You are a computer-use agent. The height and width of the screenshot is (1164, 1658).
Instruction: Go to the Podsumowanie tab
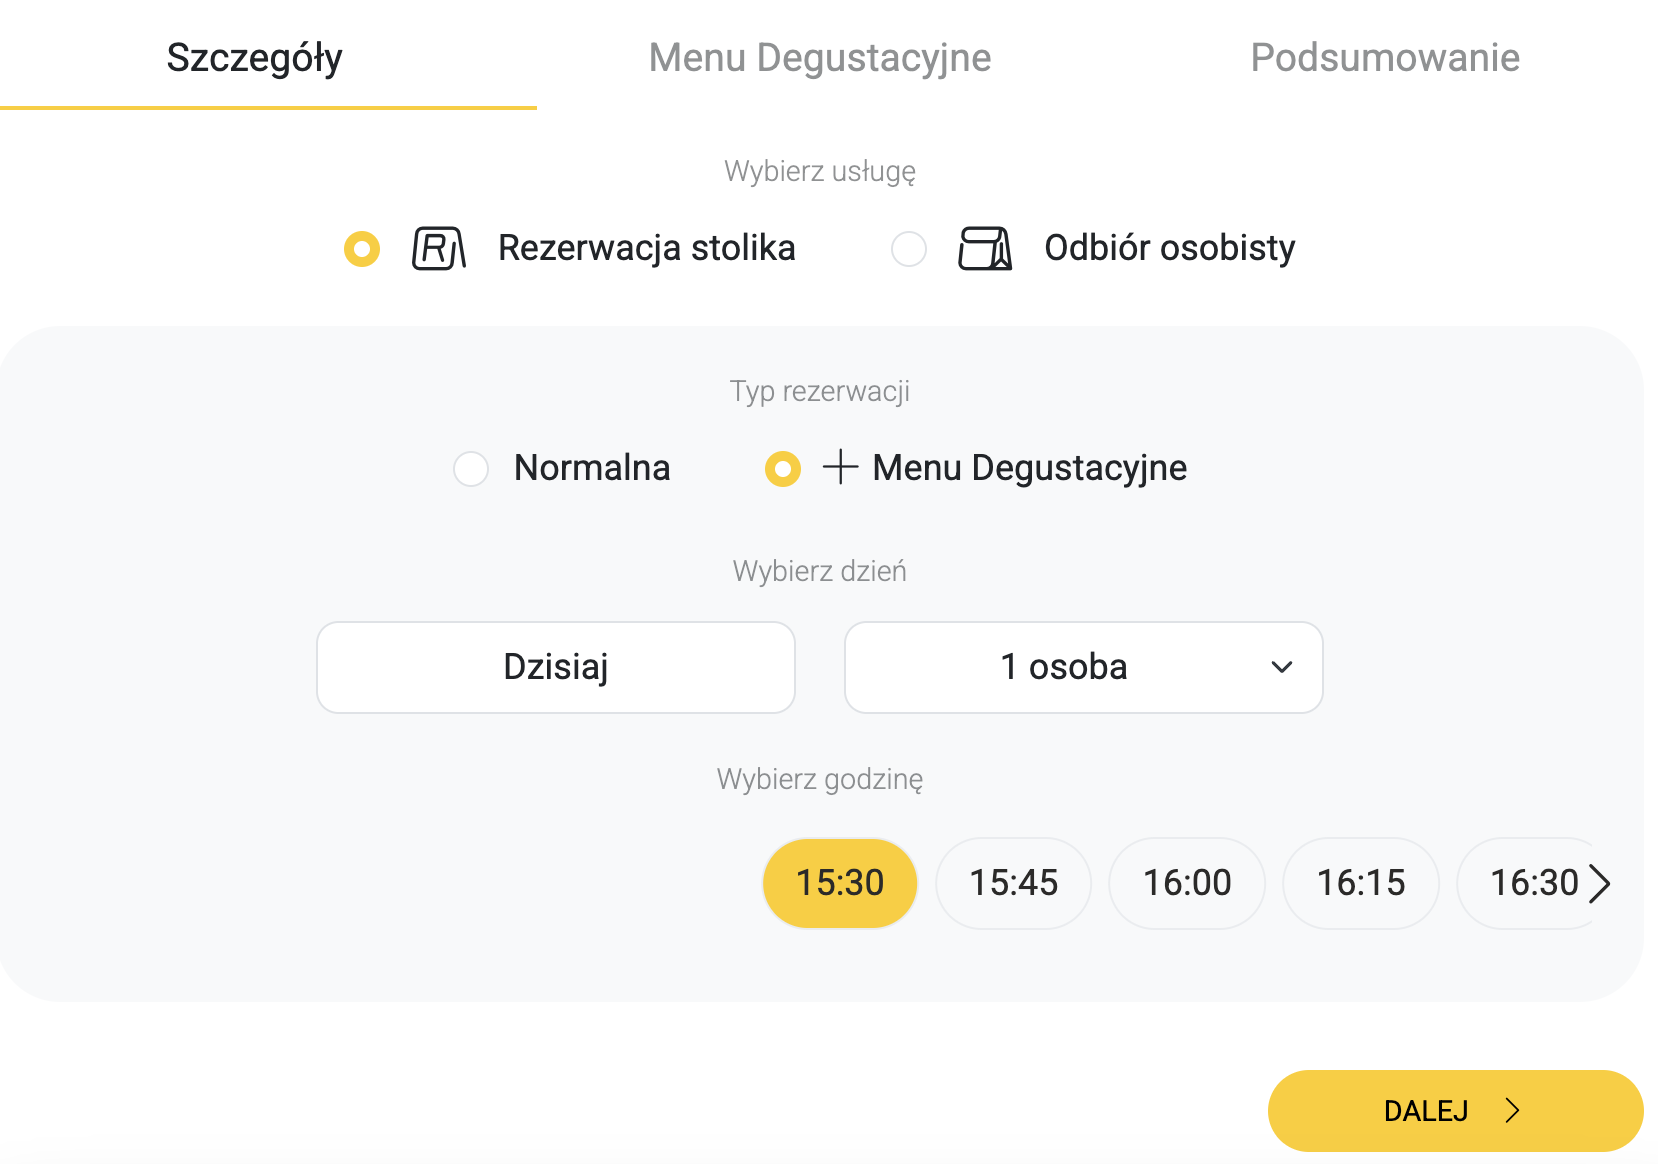click(1385, 58)
